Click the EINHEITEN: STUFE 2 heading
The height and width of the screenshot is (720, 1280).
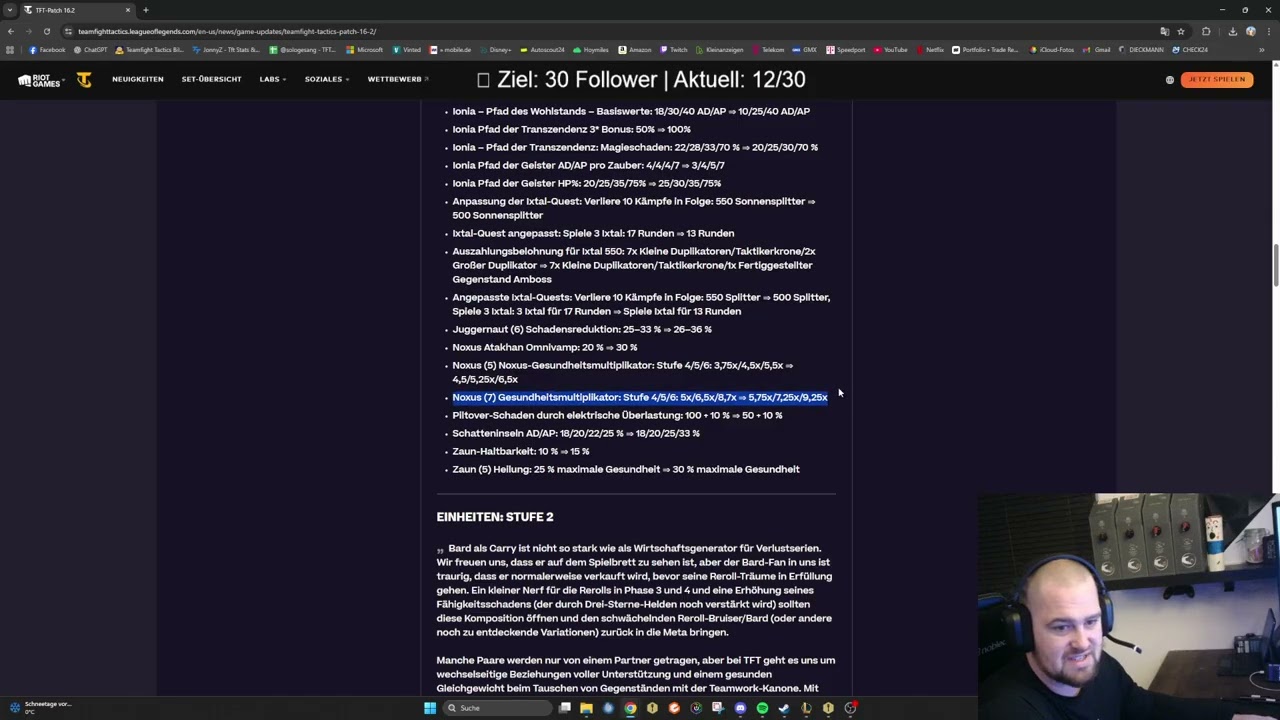(x=495, y=517)
